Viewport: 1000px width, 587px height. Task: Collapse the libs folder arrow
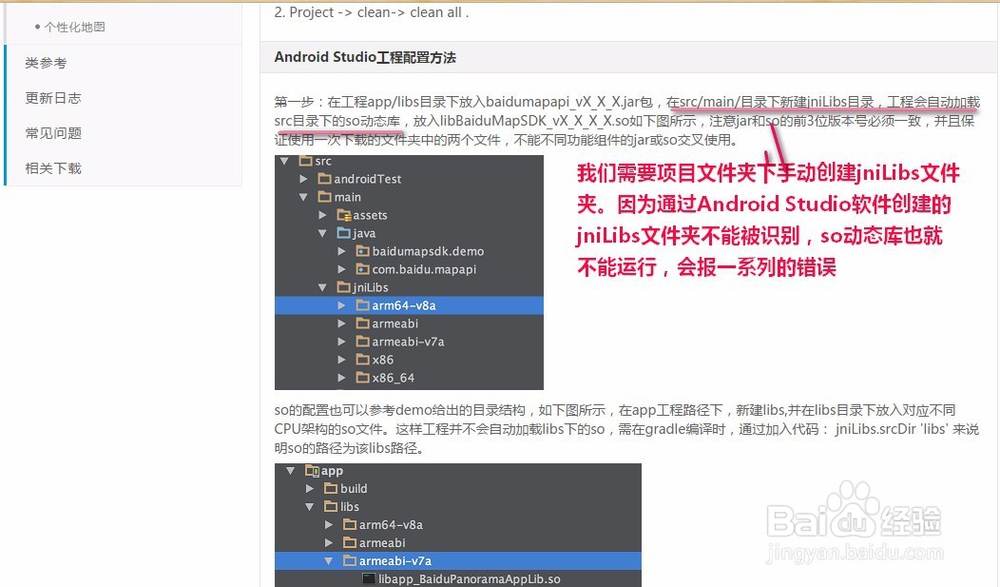coord(309,507)
